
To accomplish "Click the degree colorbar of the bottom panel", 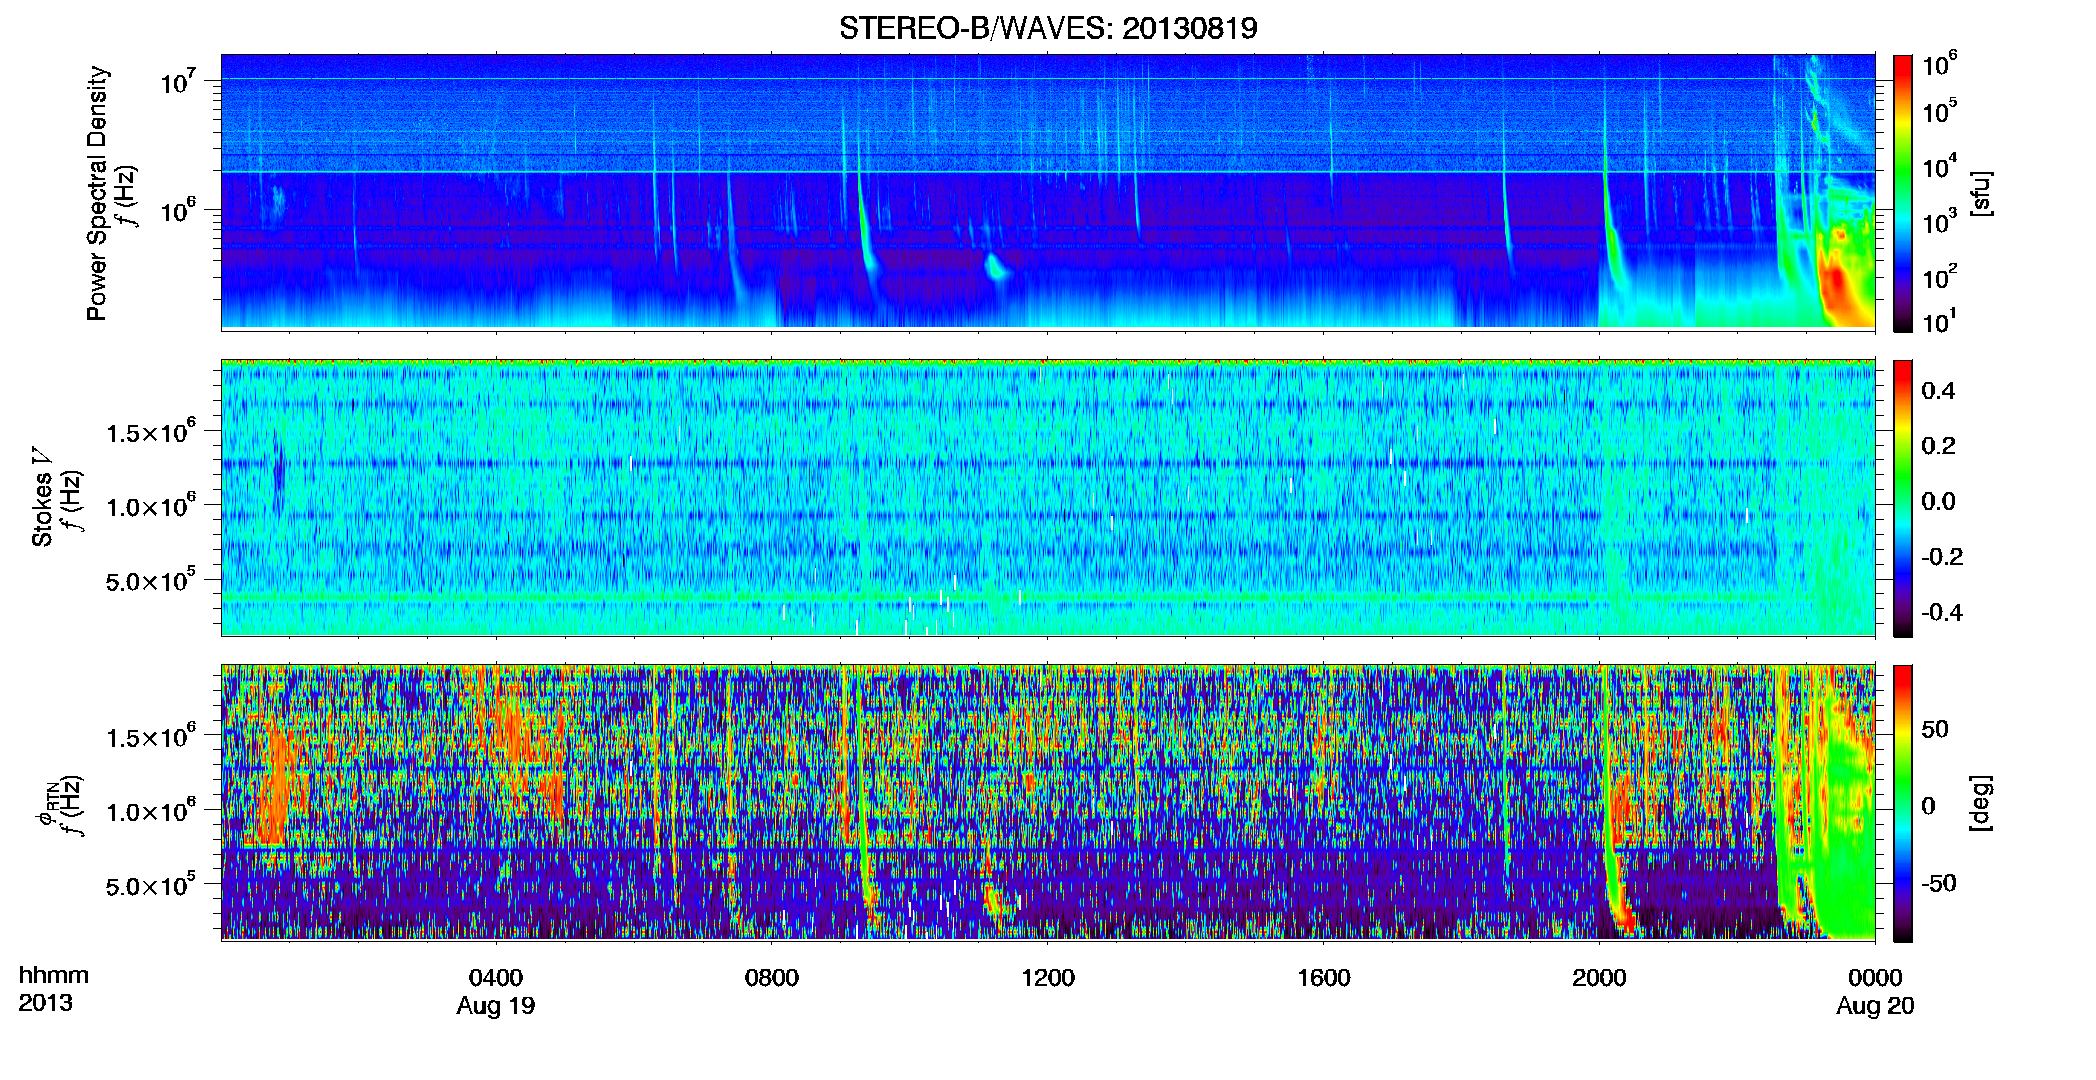I will [1903, 803].
